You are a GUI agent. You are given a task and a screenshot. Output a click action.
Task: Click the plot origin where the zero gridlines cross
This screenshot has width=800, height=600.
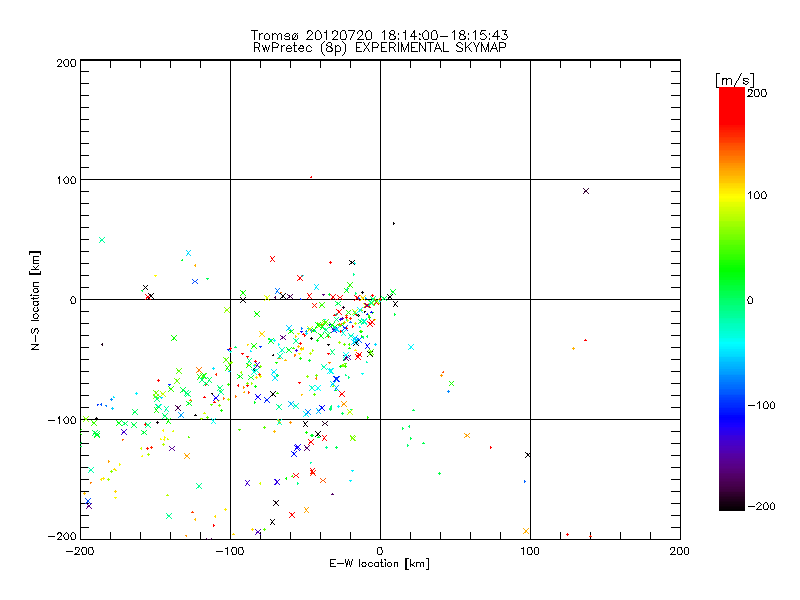tap(380, 299)
